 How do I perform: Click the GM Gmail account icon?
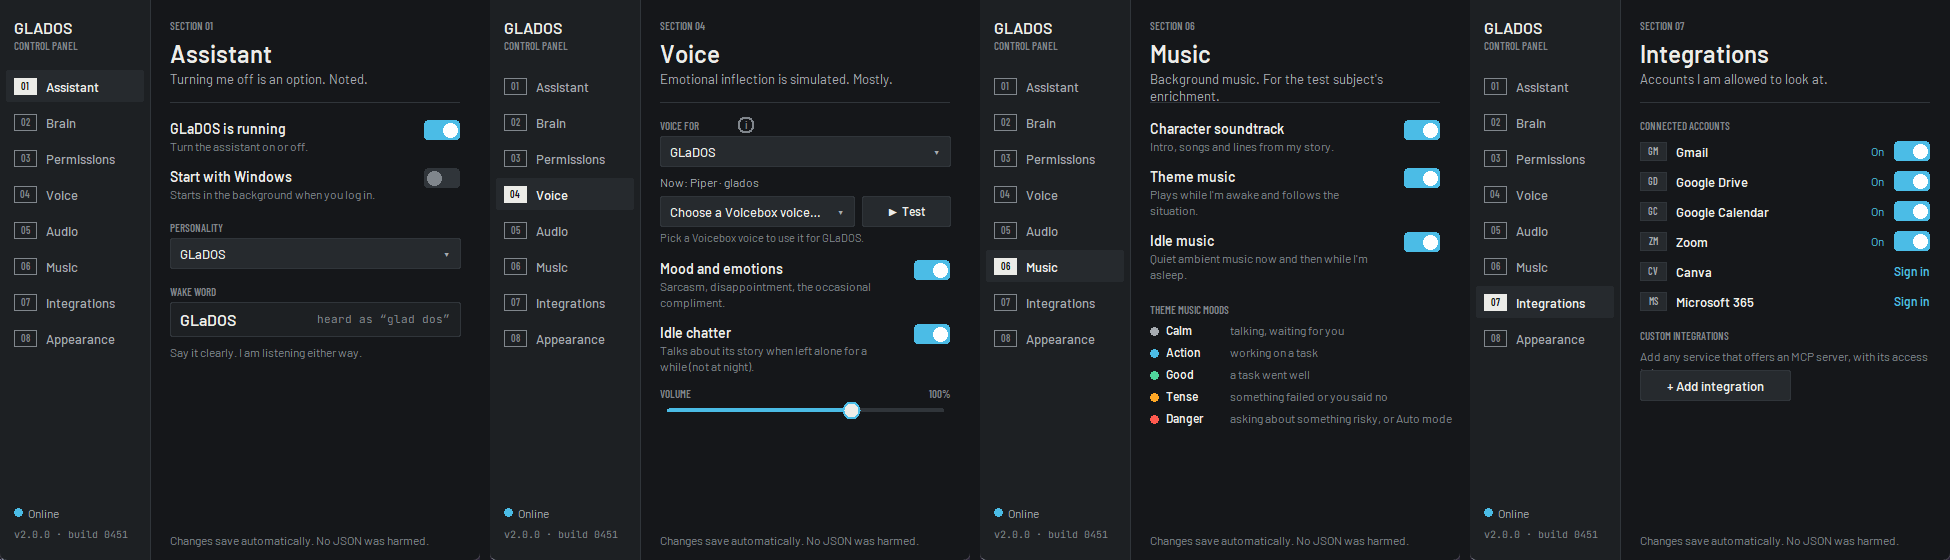click(x=1653, y=152)
